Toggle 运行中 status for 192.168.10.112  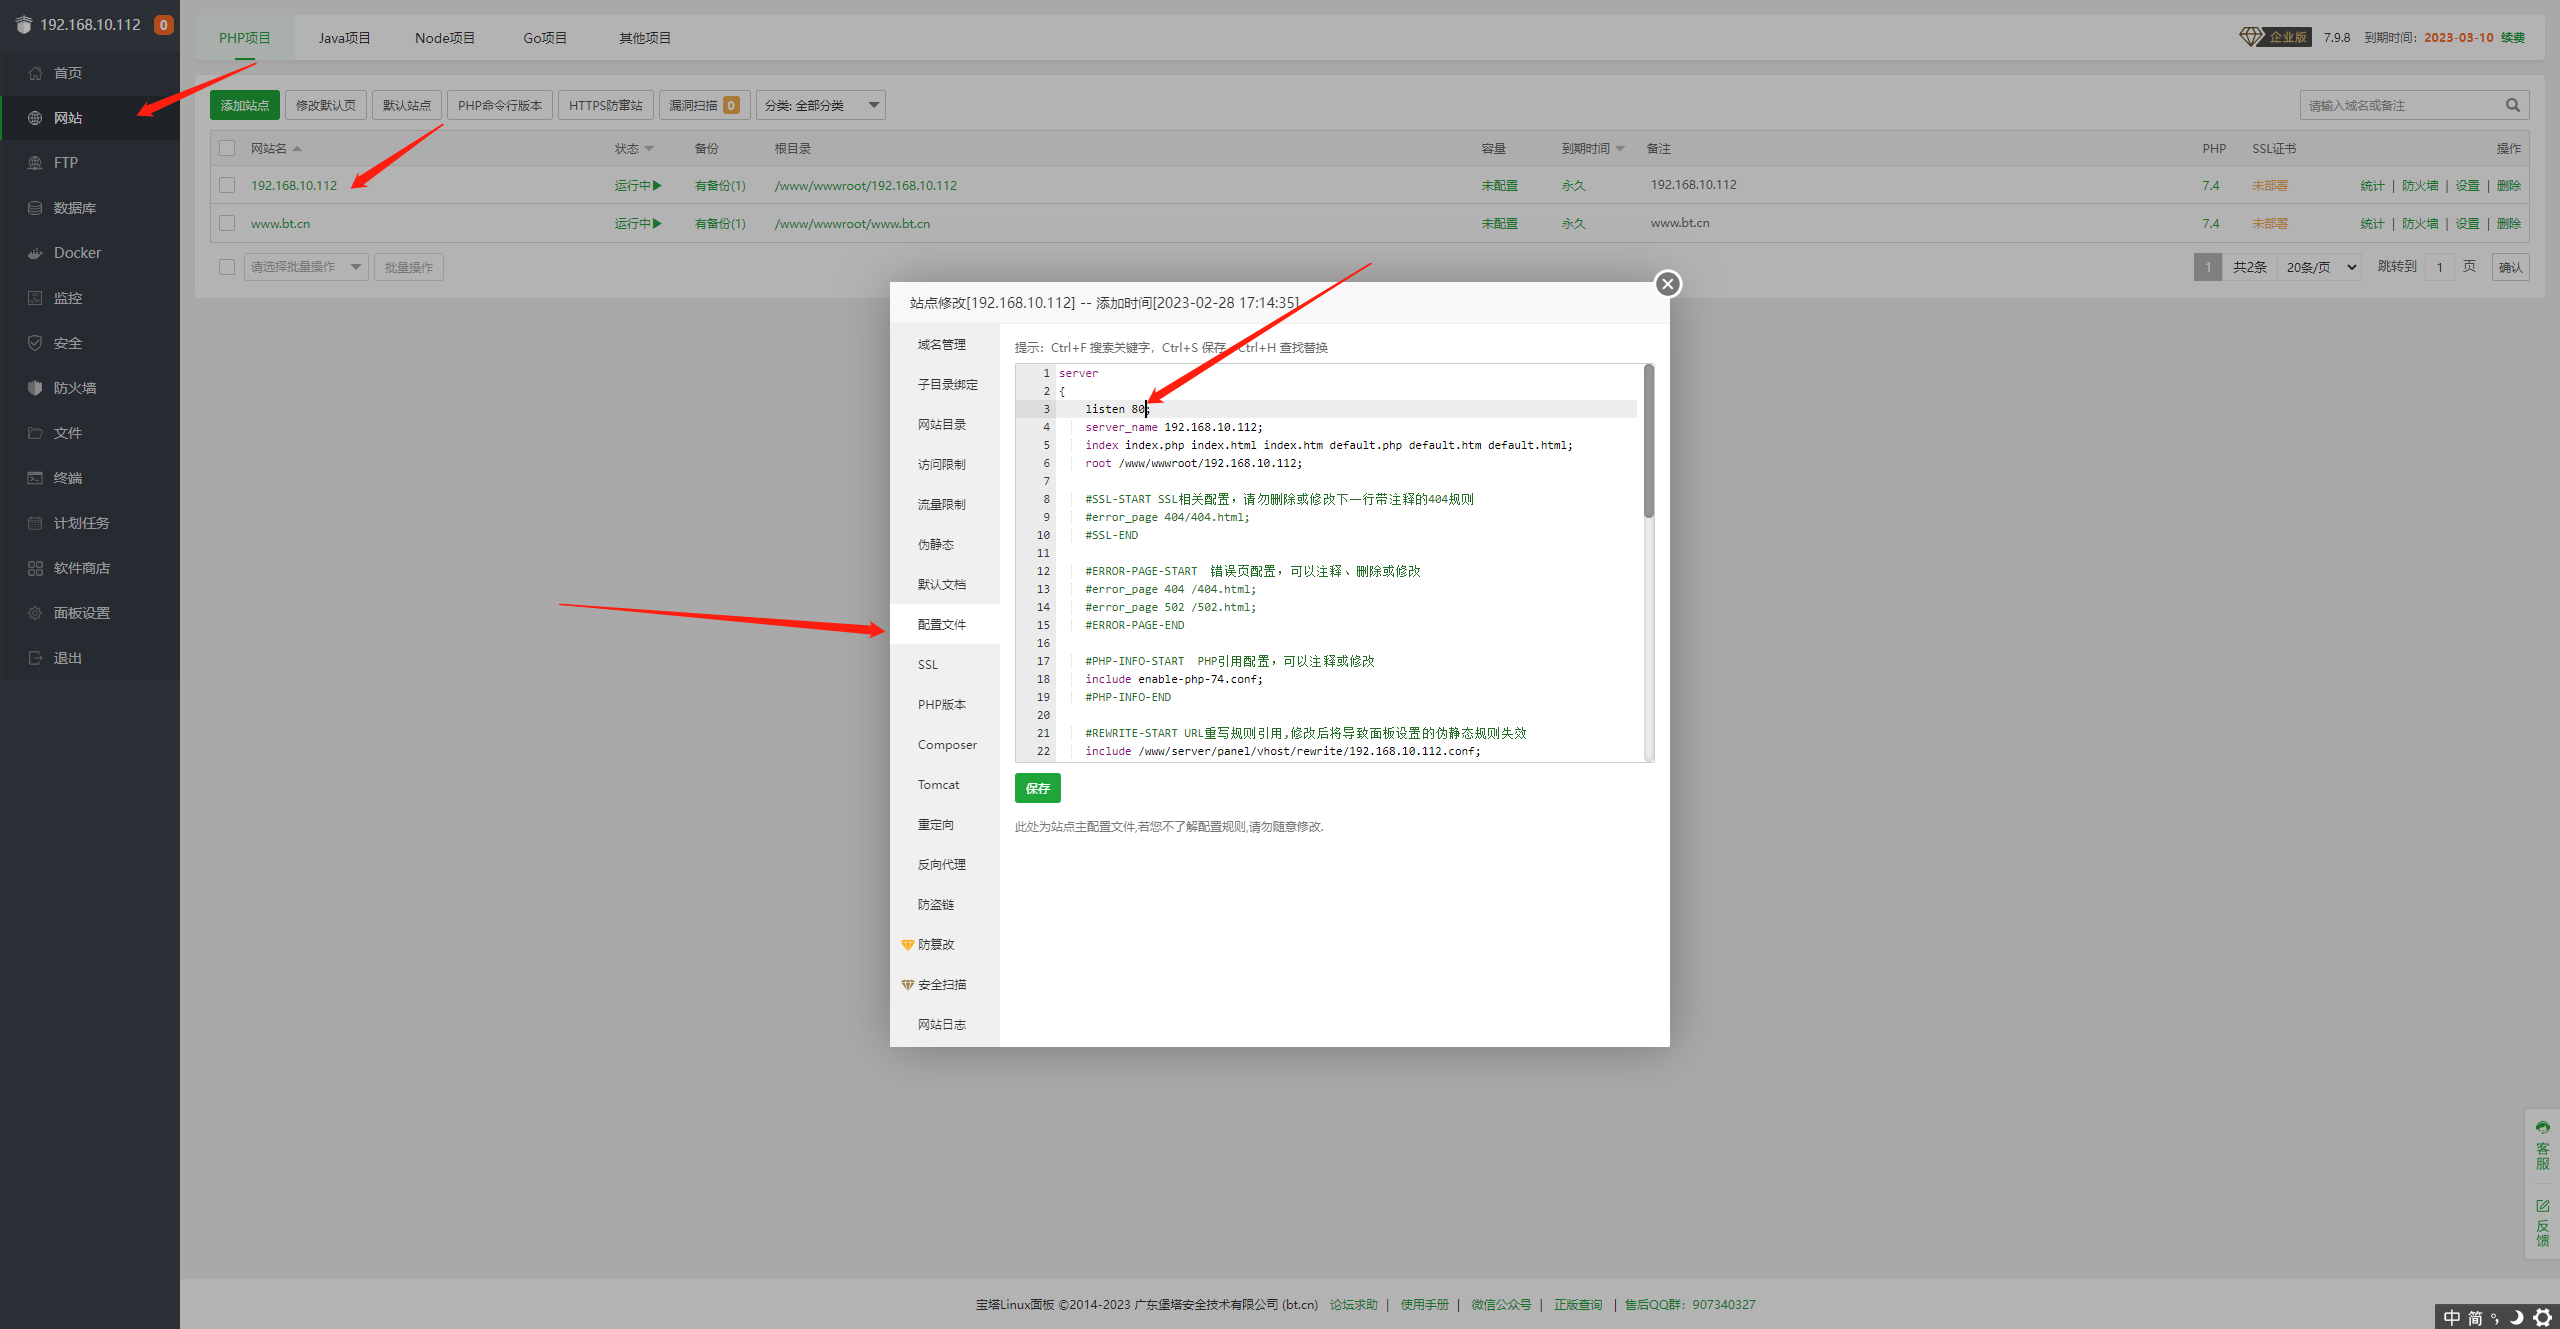[x=638, y=186]
